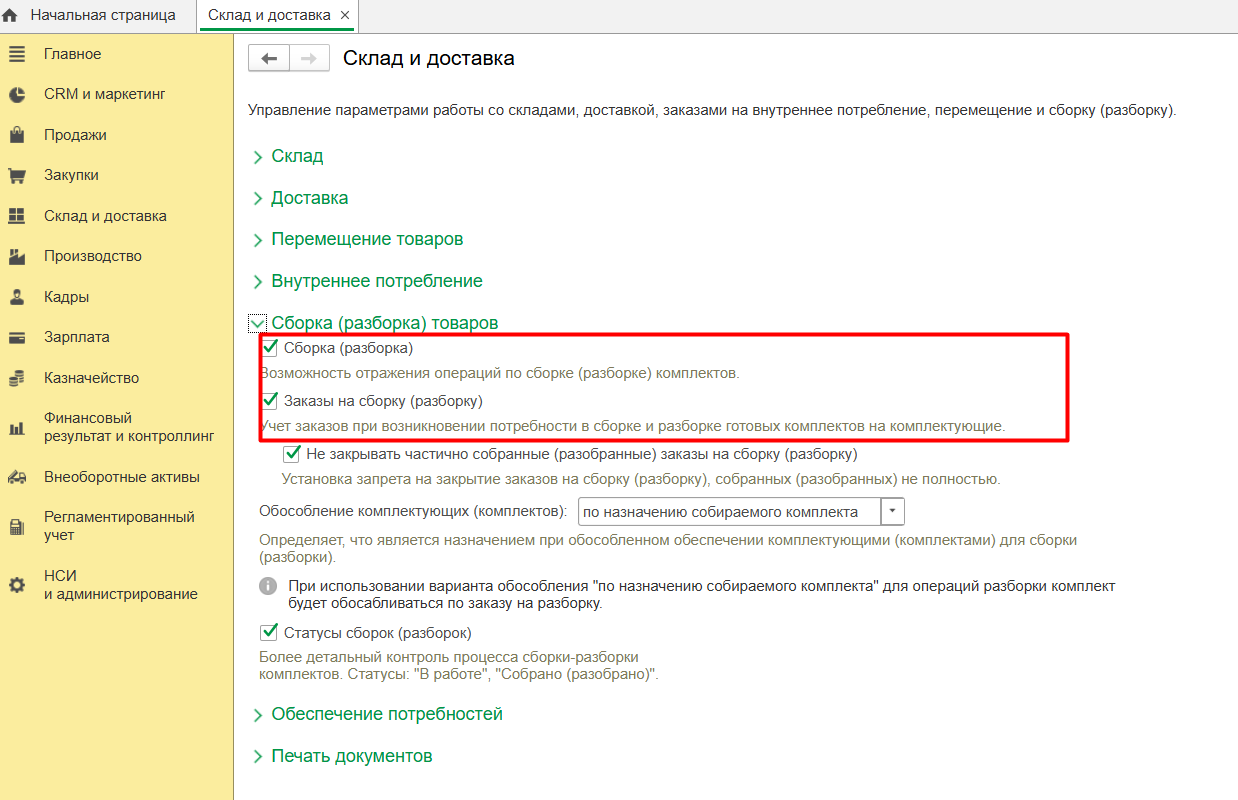Select the Продажи shopping bag icon
This screenshot has width=1238, height=800.
coord(17,135)
